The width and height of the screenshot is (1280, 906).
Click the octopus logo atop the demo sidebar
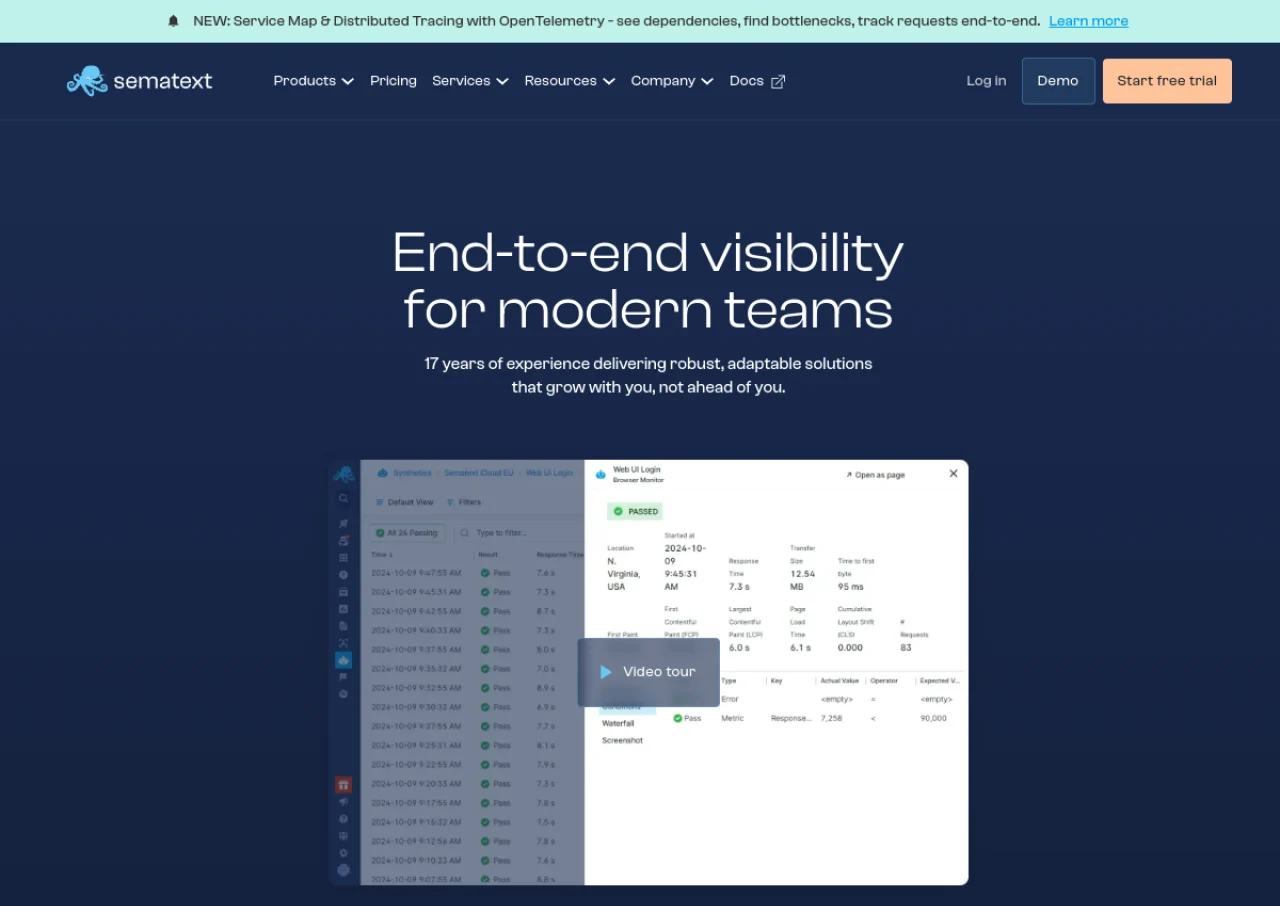pos(344,474)
